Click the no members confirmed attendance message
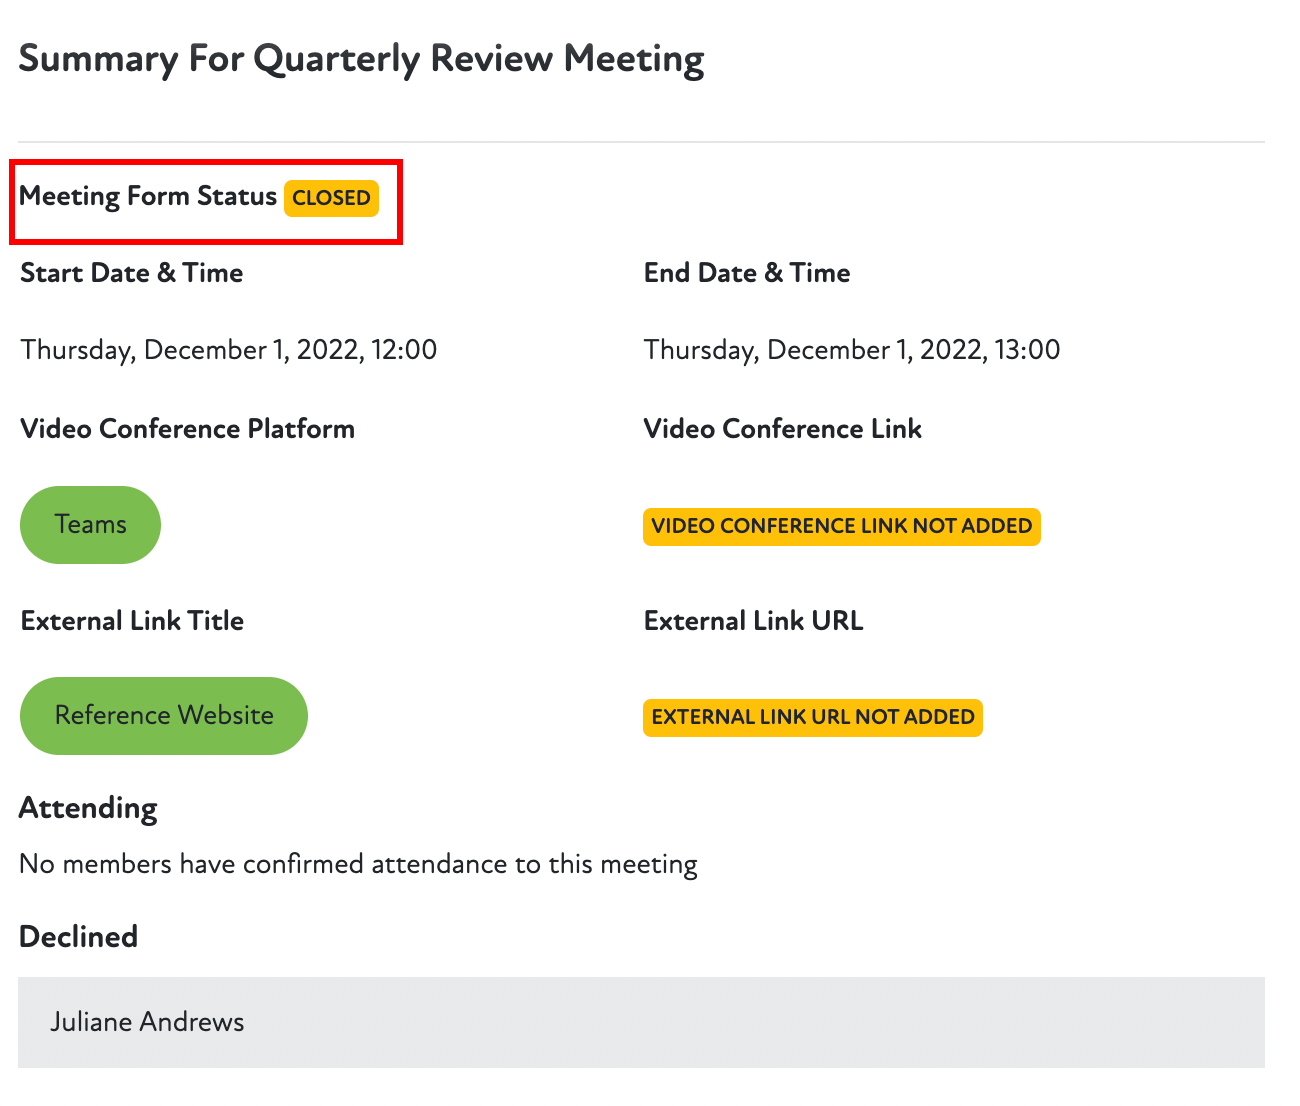Viewport: 1300px width, 1106px height. [x=358, y=864]
